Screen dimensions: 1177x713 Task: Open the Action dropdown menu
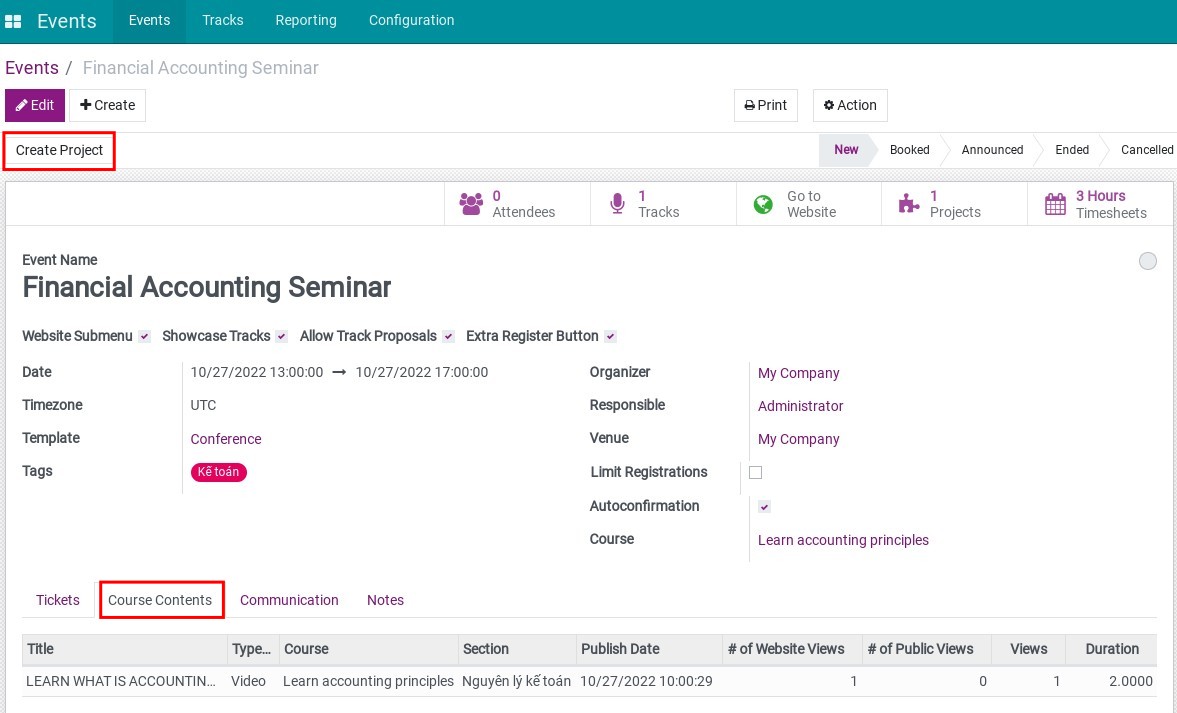click(850, 105)
